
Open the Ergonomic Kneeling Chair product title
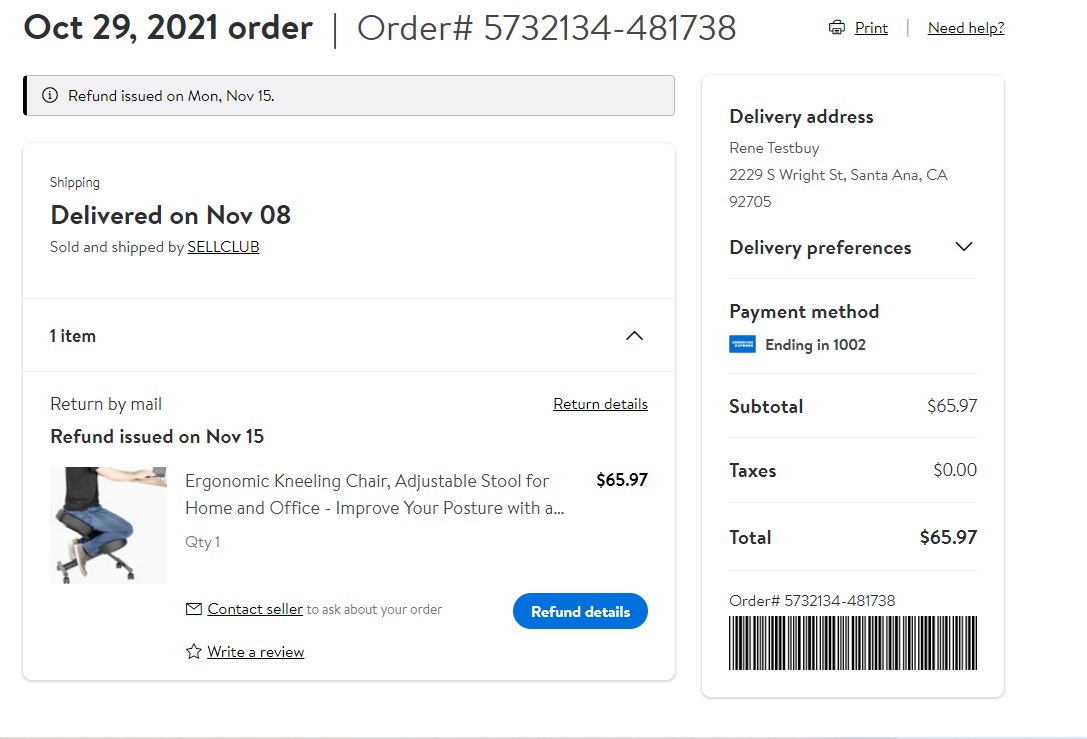point(374,494)
